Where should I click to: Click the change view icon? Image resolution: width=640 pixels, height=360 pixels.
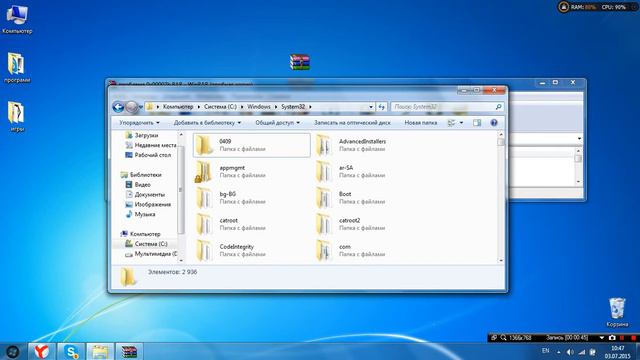tap(451, 123)
